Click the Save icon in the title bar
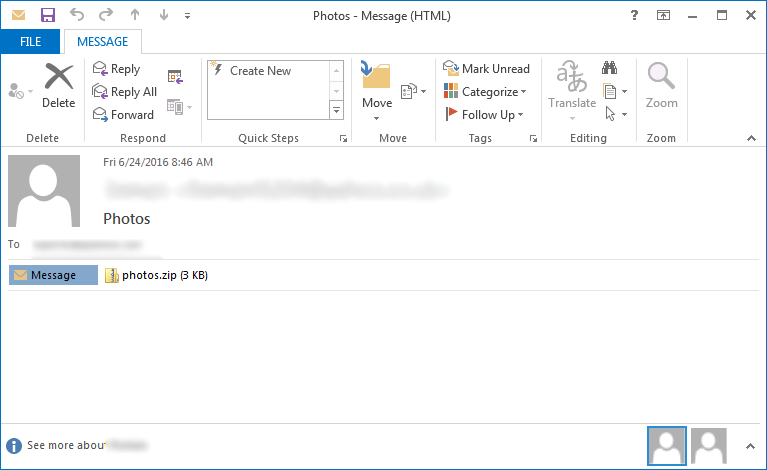Viewport: 767px width, 470px height. [x=47, y=16]
